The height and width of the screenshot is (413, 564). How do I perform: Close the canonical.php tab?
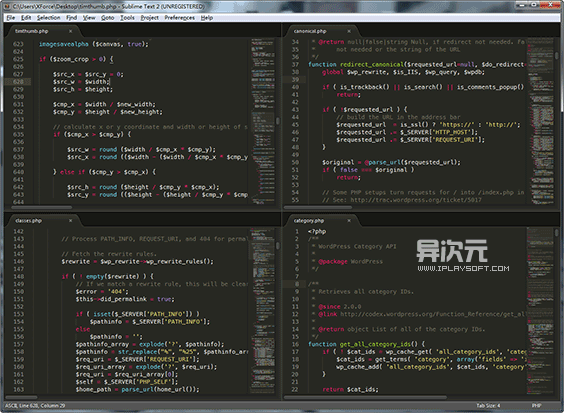point(349,31)
